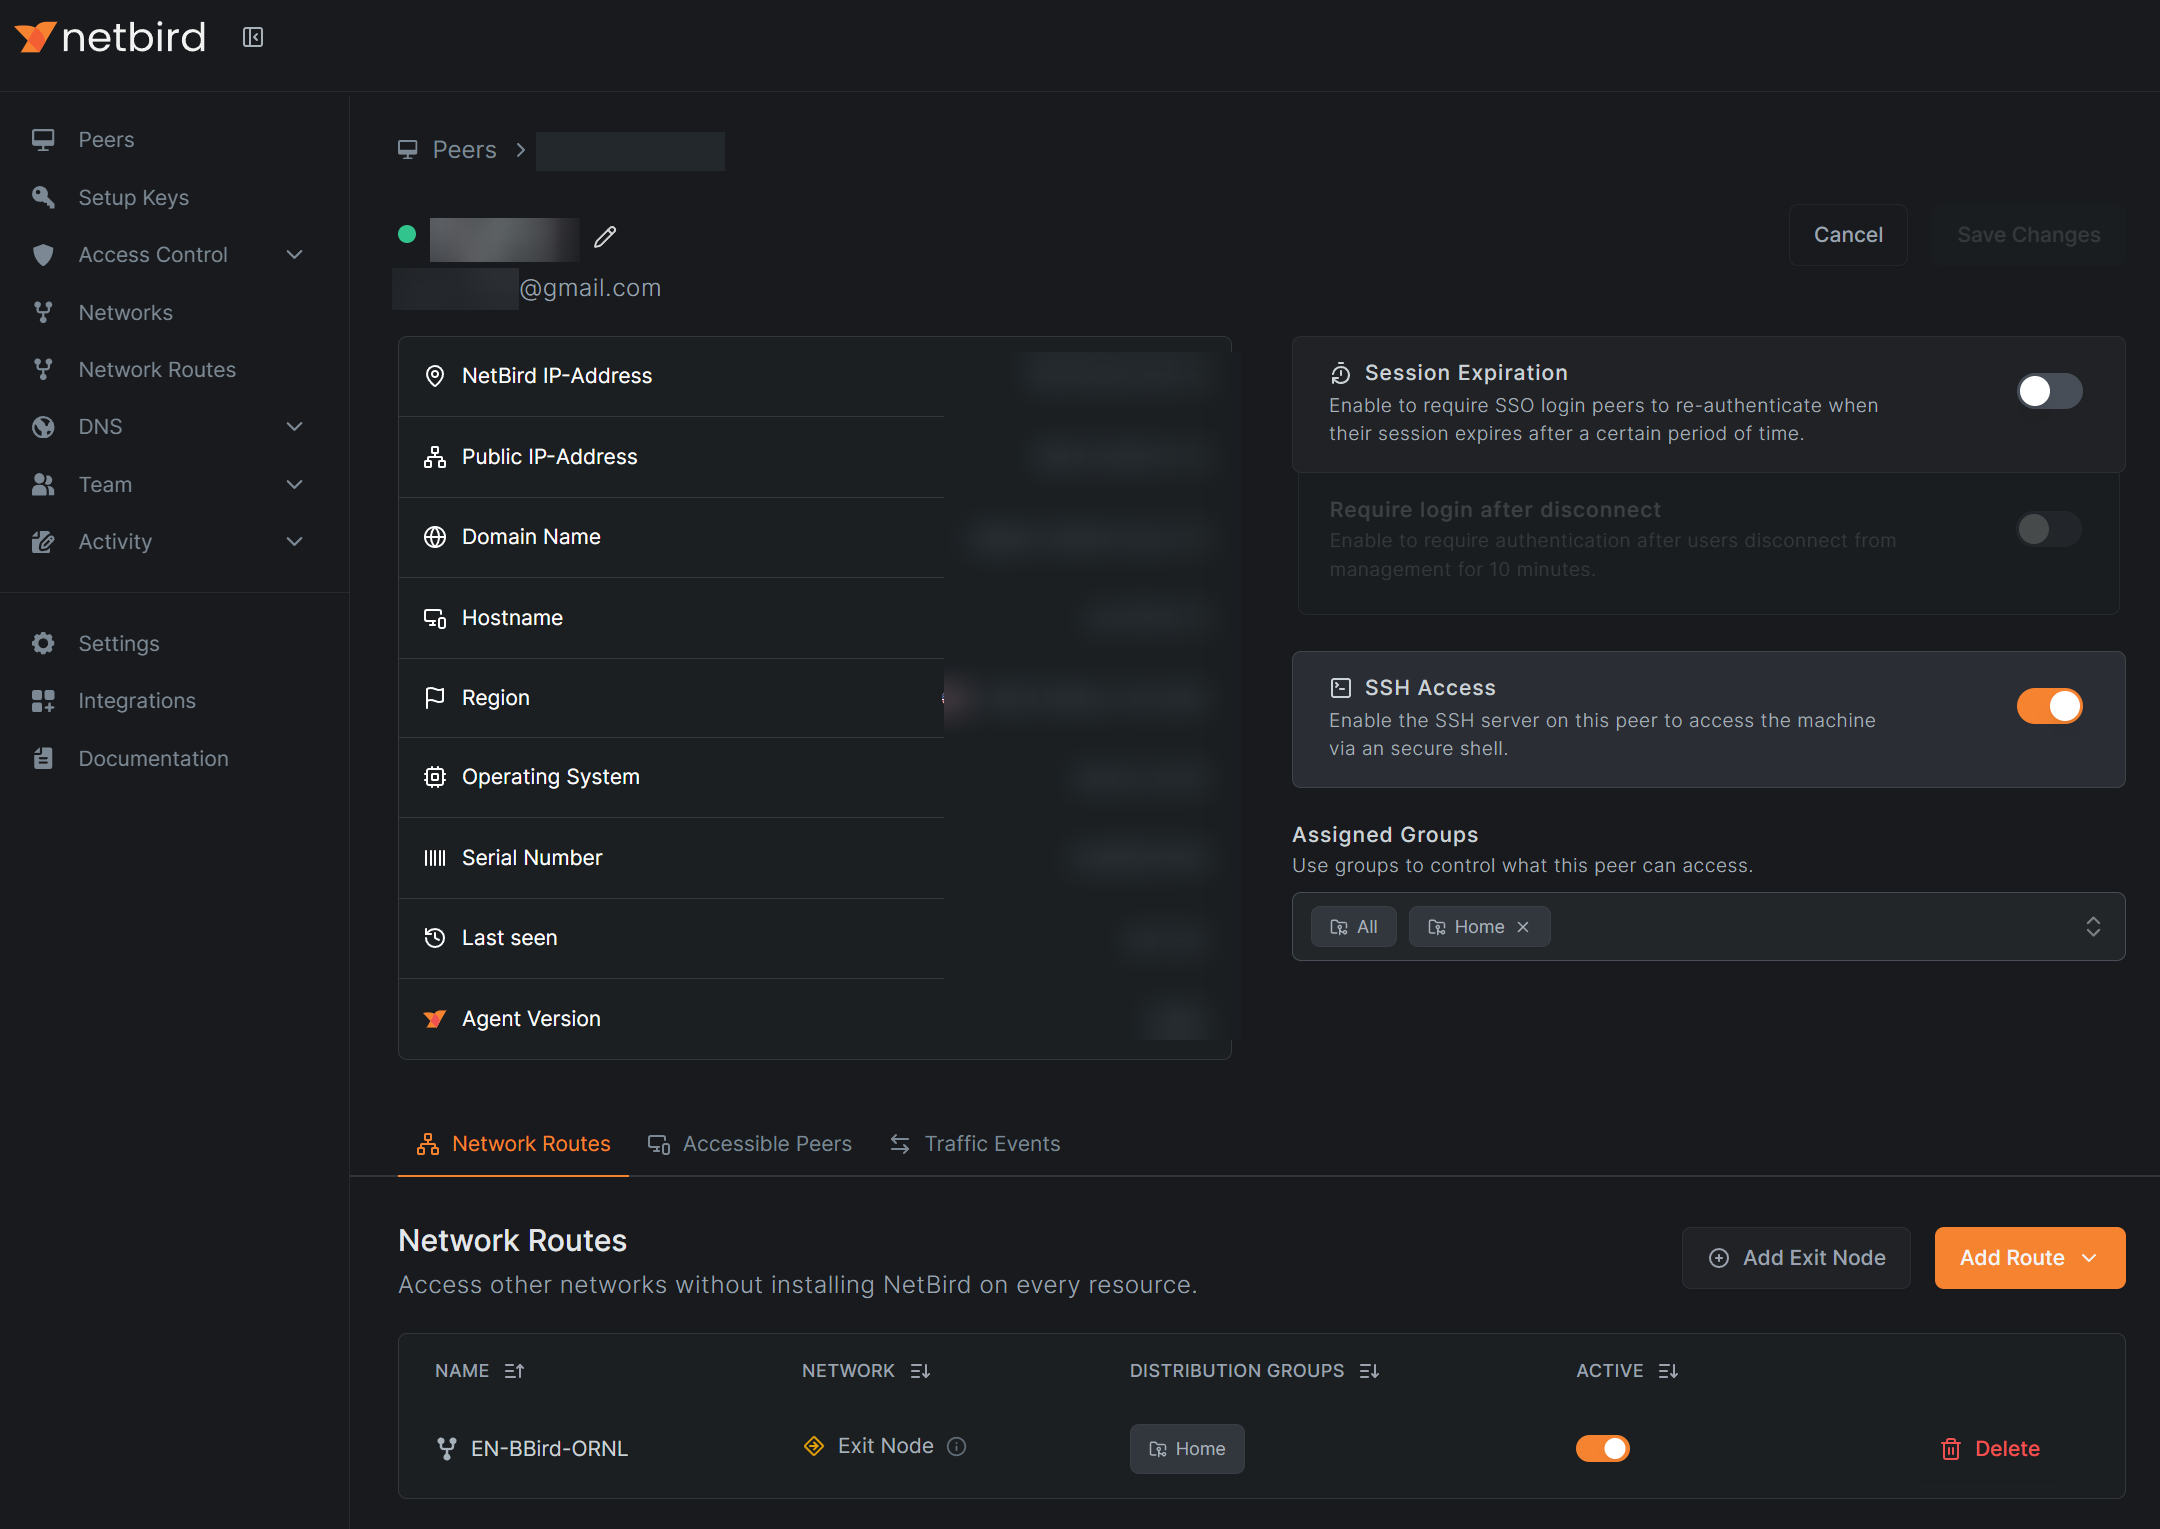This screenshot has height=1529, width=2160.
Task: Click the Peers breadcrumb link
Action: tap(464, 149)
